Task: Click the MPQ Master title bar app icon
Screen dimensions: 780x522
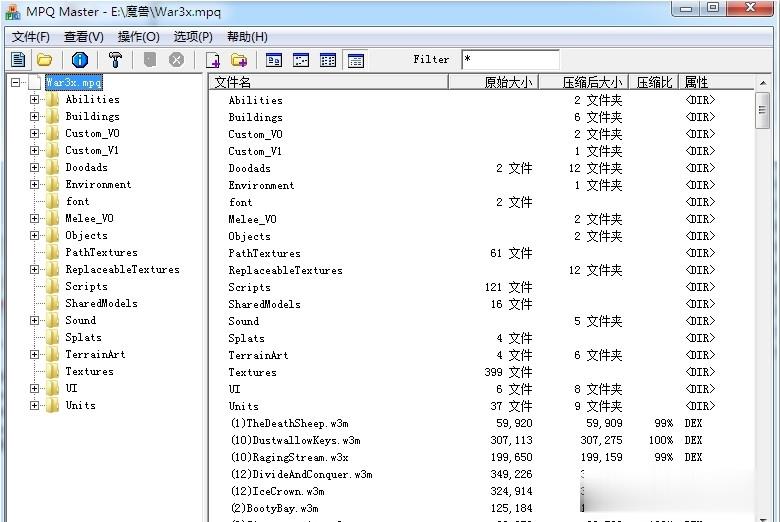Action: [x=12, y=11]
